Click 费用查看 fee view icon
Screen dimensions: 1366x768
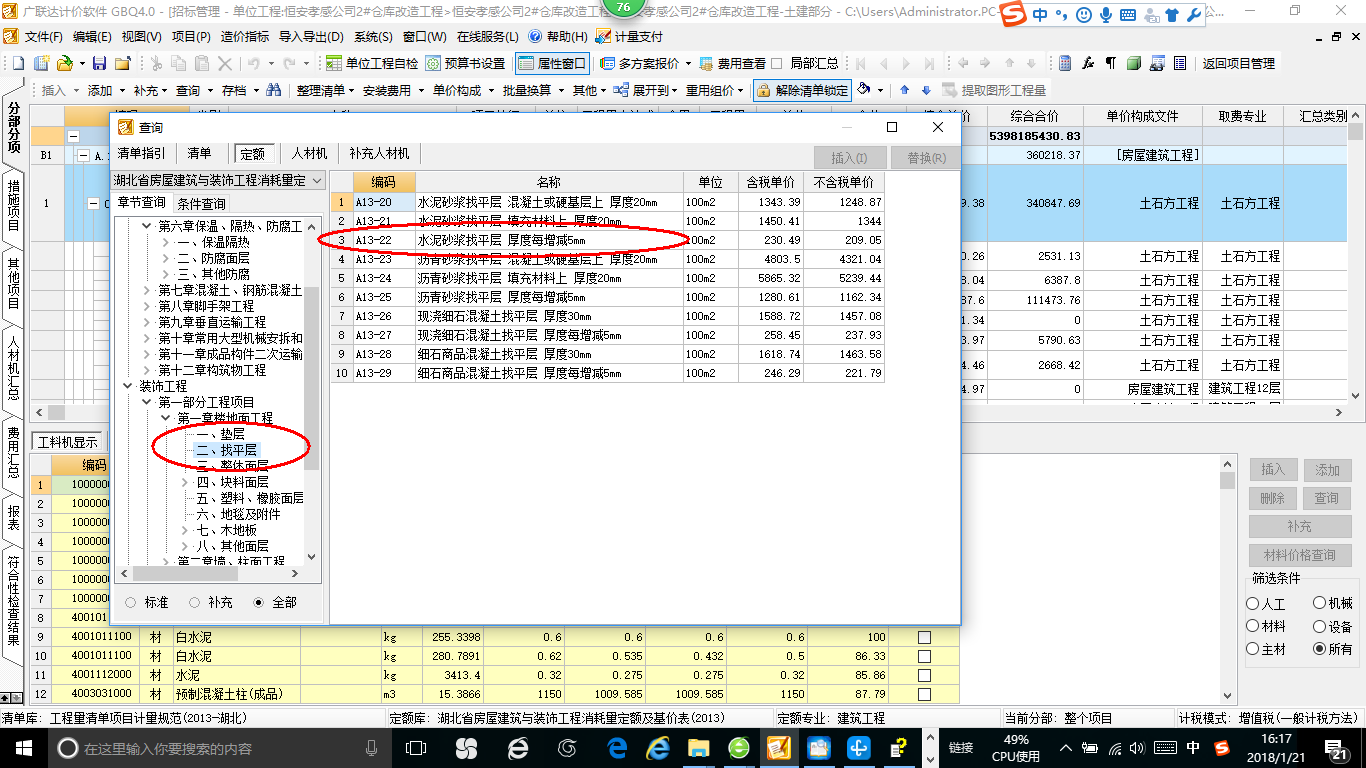707,63
